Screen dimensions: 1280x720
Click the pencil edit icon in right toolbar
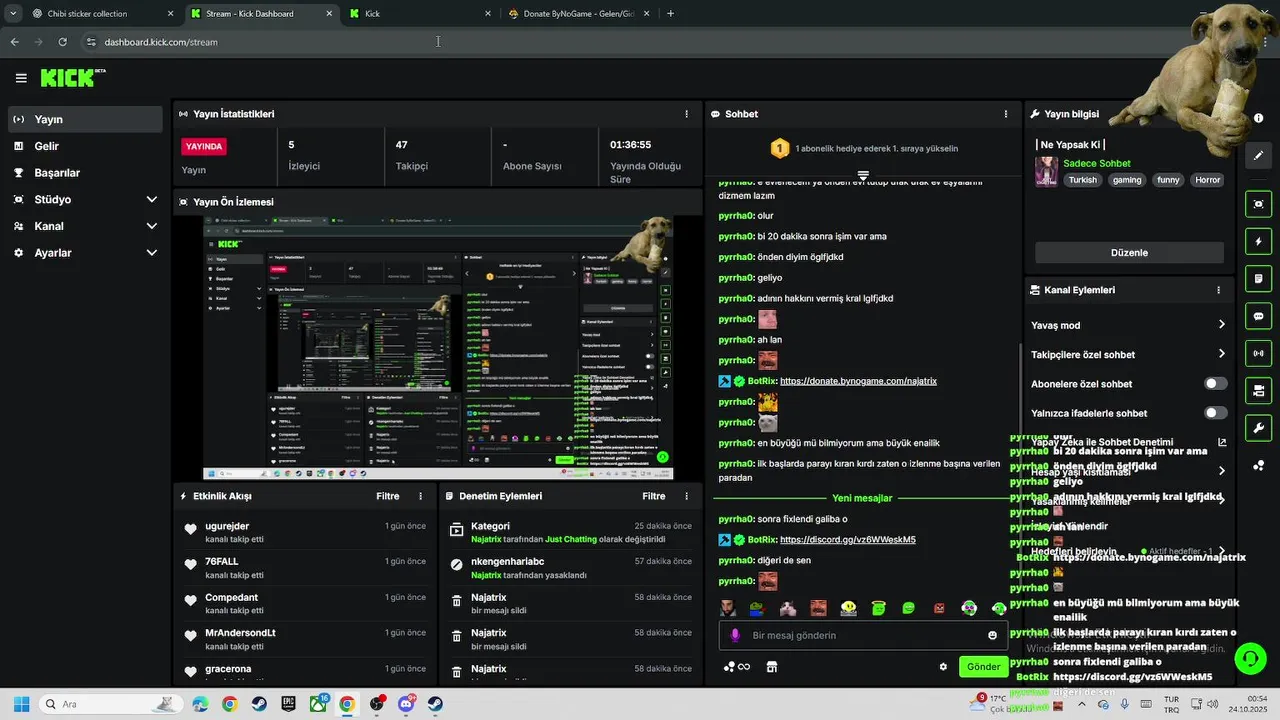pos(1258,156)
